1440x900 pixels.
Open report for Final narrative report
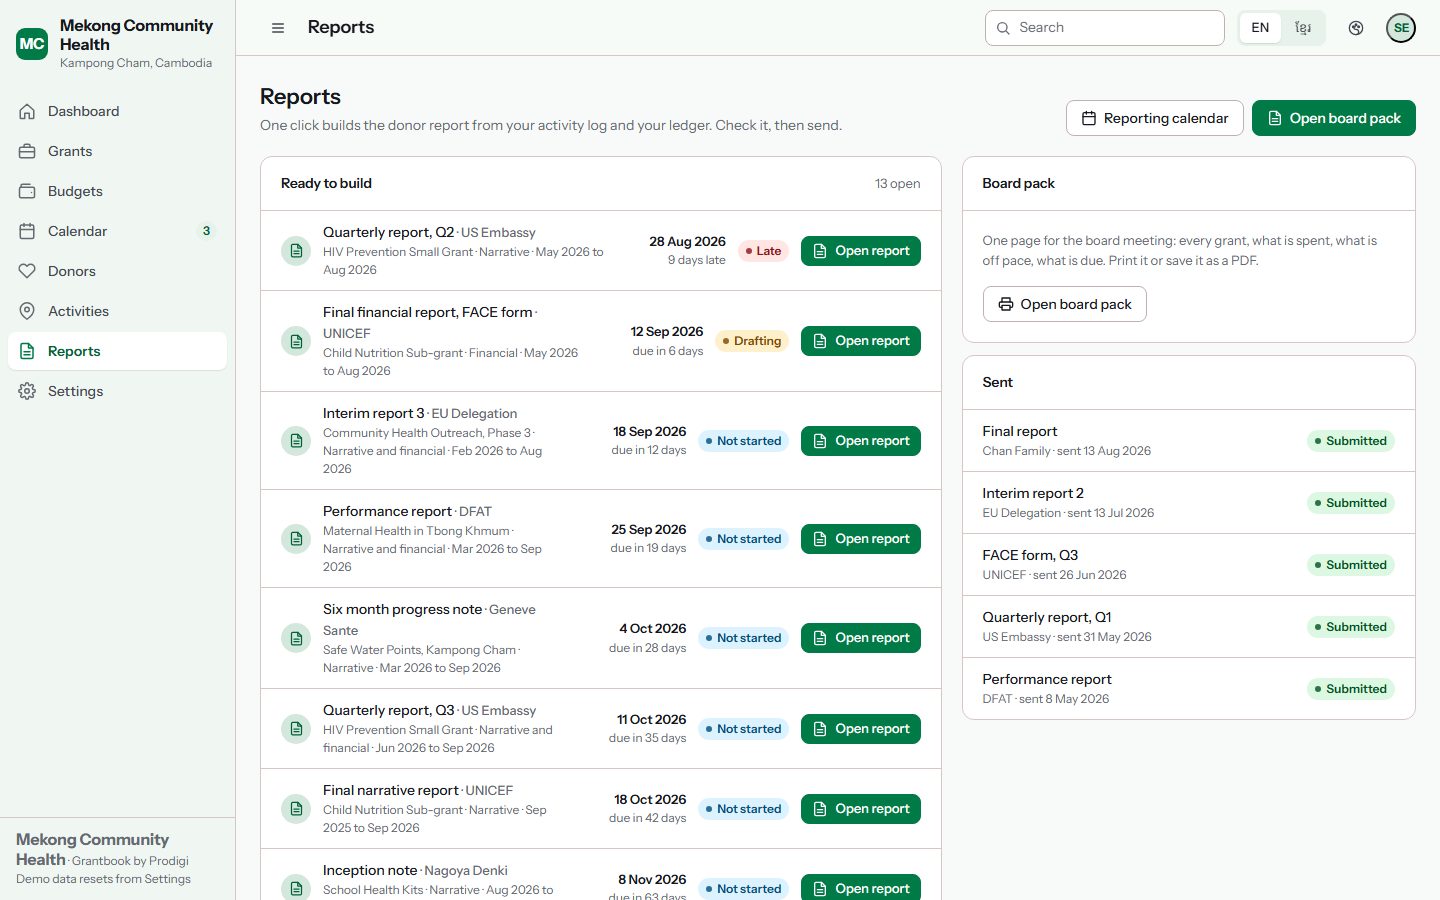click(861, 809)
